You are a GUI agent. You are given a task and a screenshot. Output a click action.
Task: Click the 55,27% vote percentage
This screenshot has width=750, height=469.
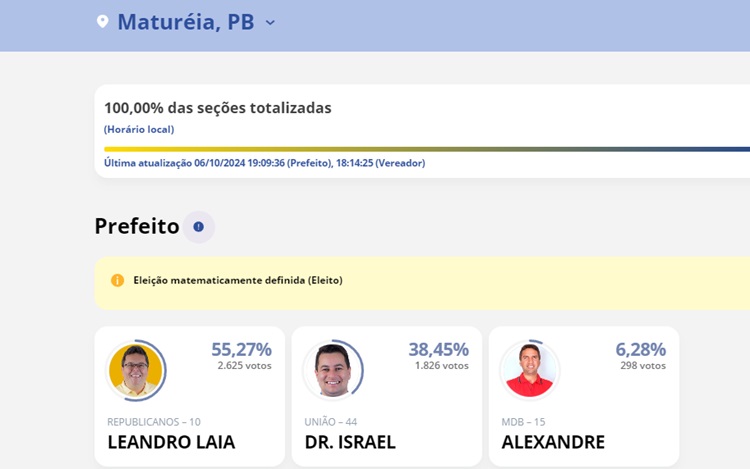click(241, 349)
